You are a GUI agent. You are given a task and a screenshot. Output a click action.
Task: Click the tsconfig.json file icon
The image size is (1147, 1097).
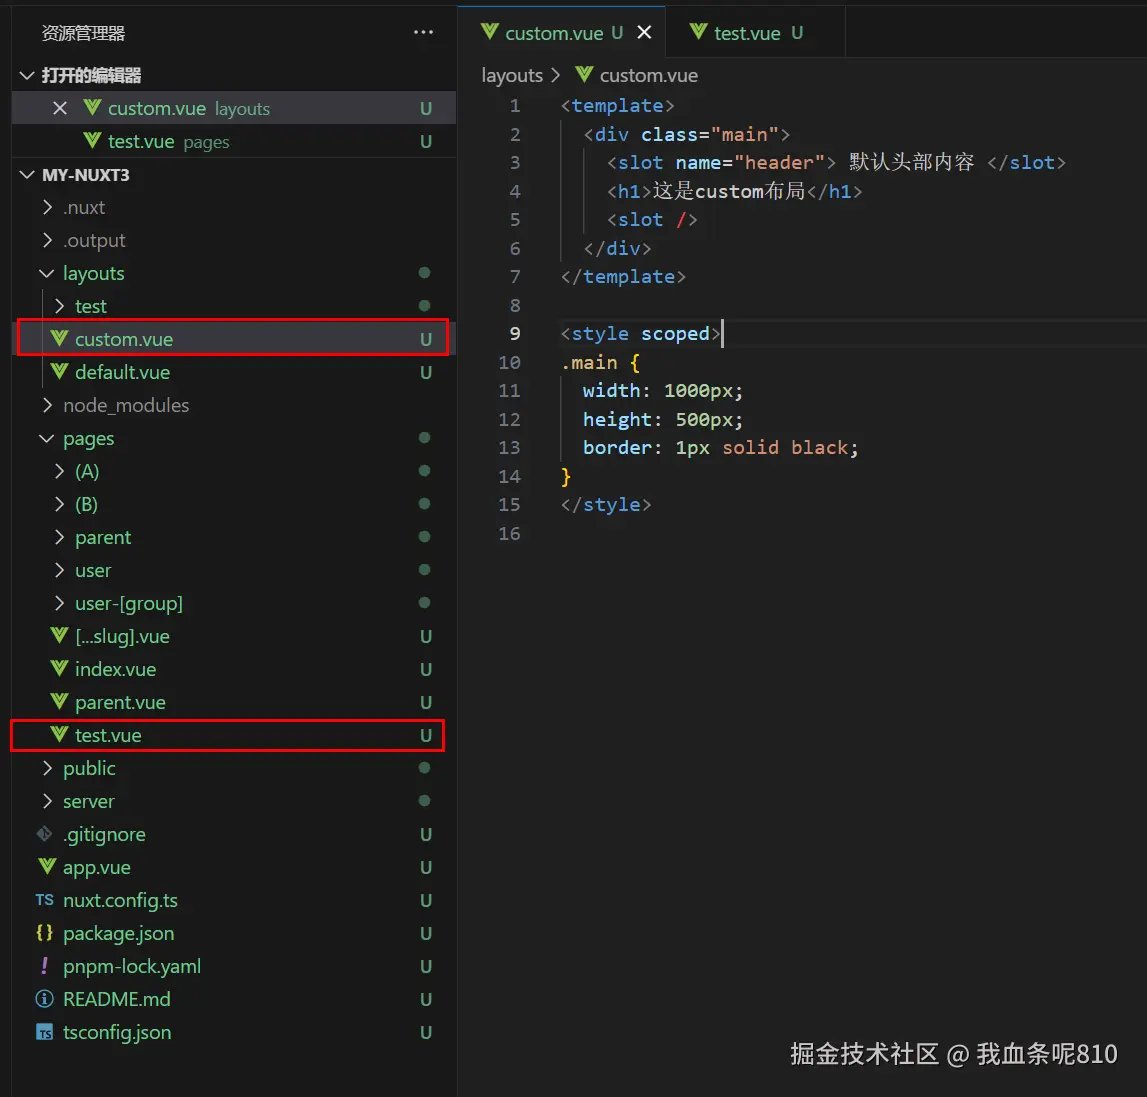pos(45,1032)
